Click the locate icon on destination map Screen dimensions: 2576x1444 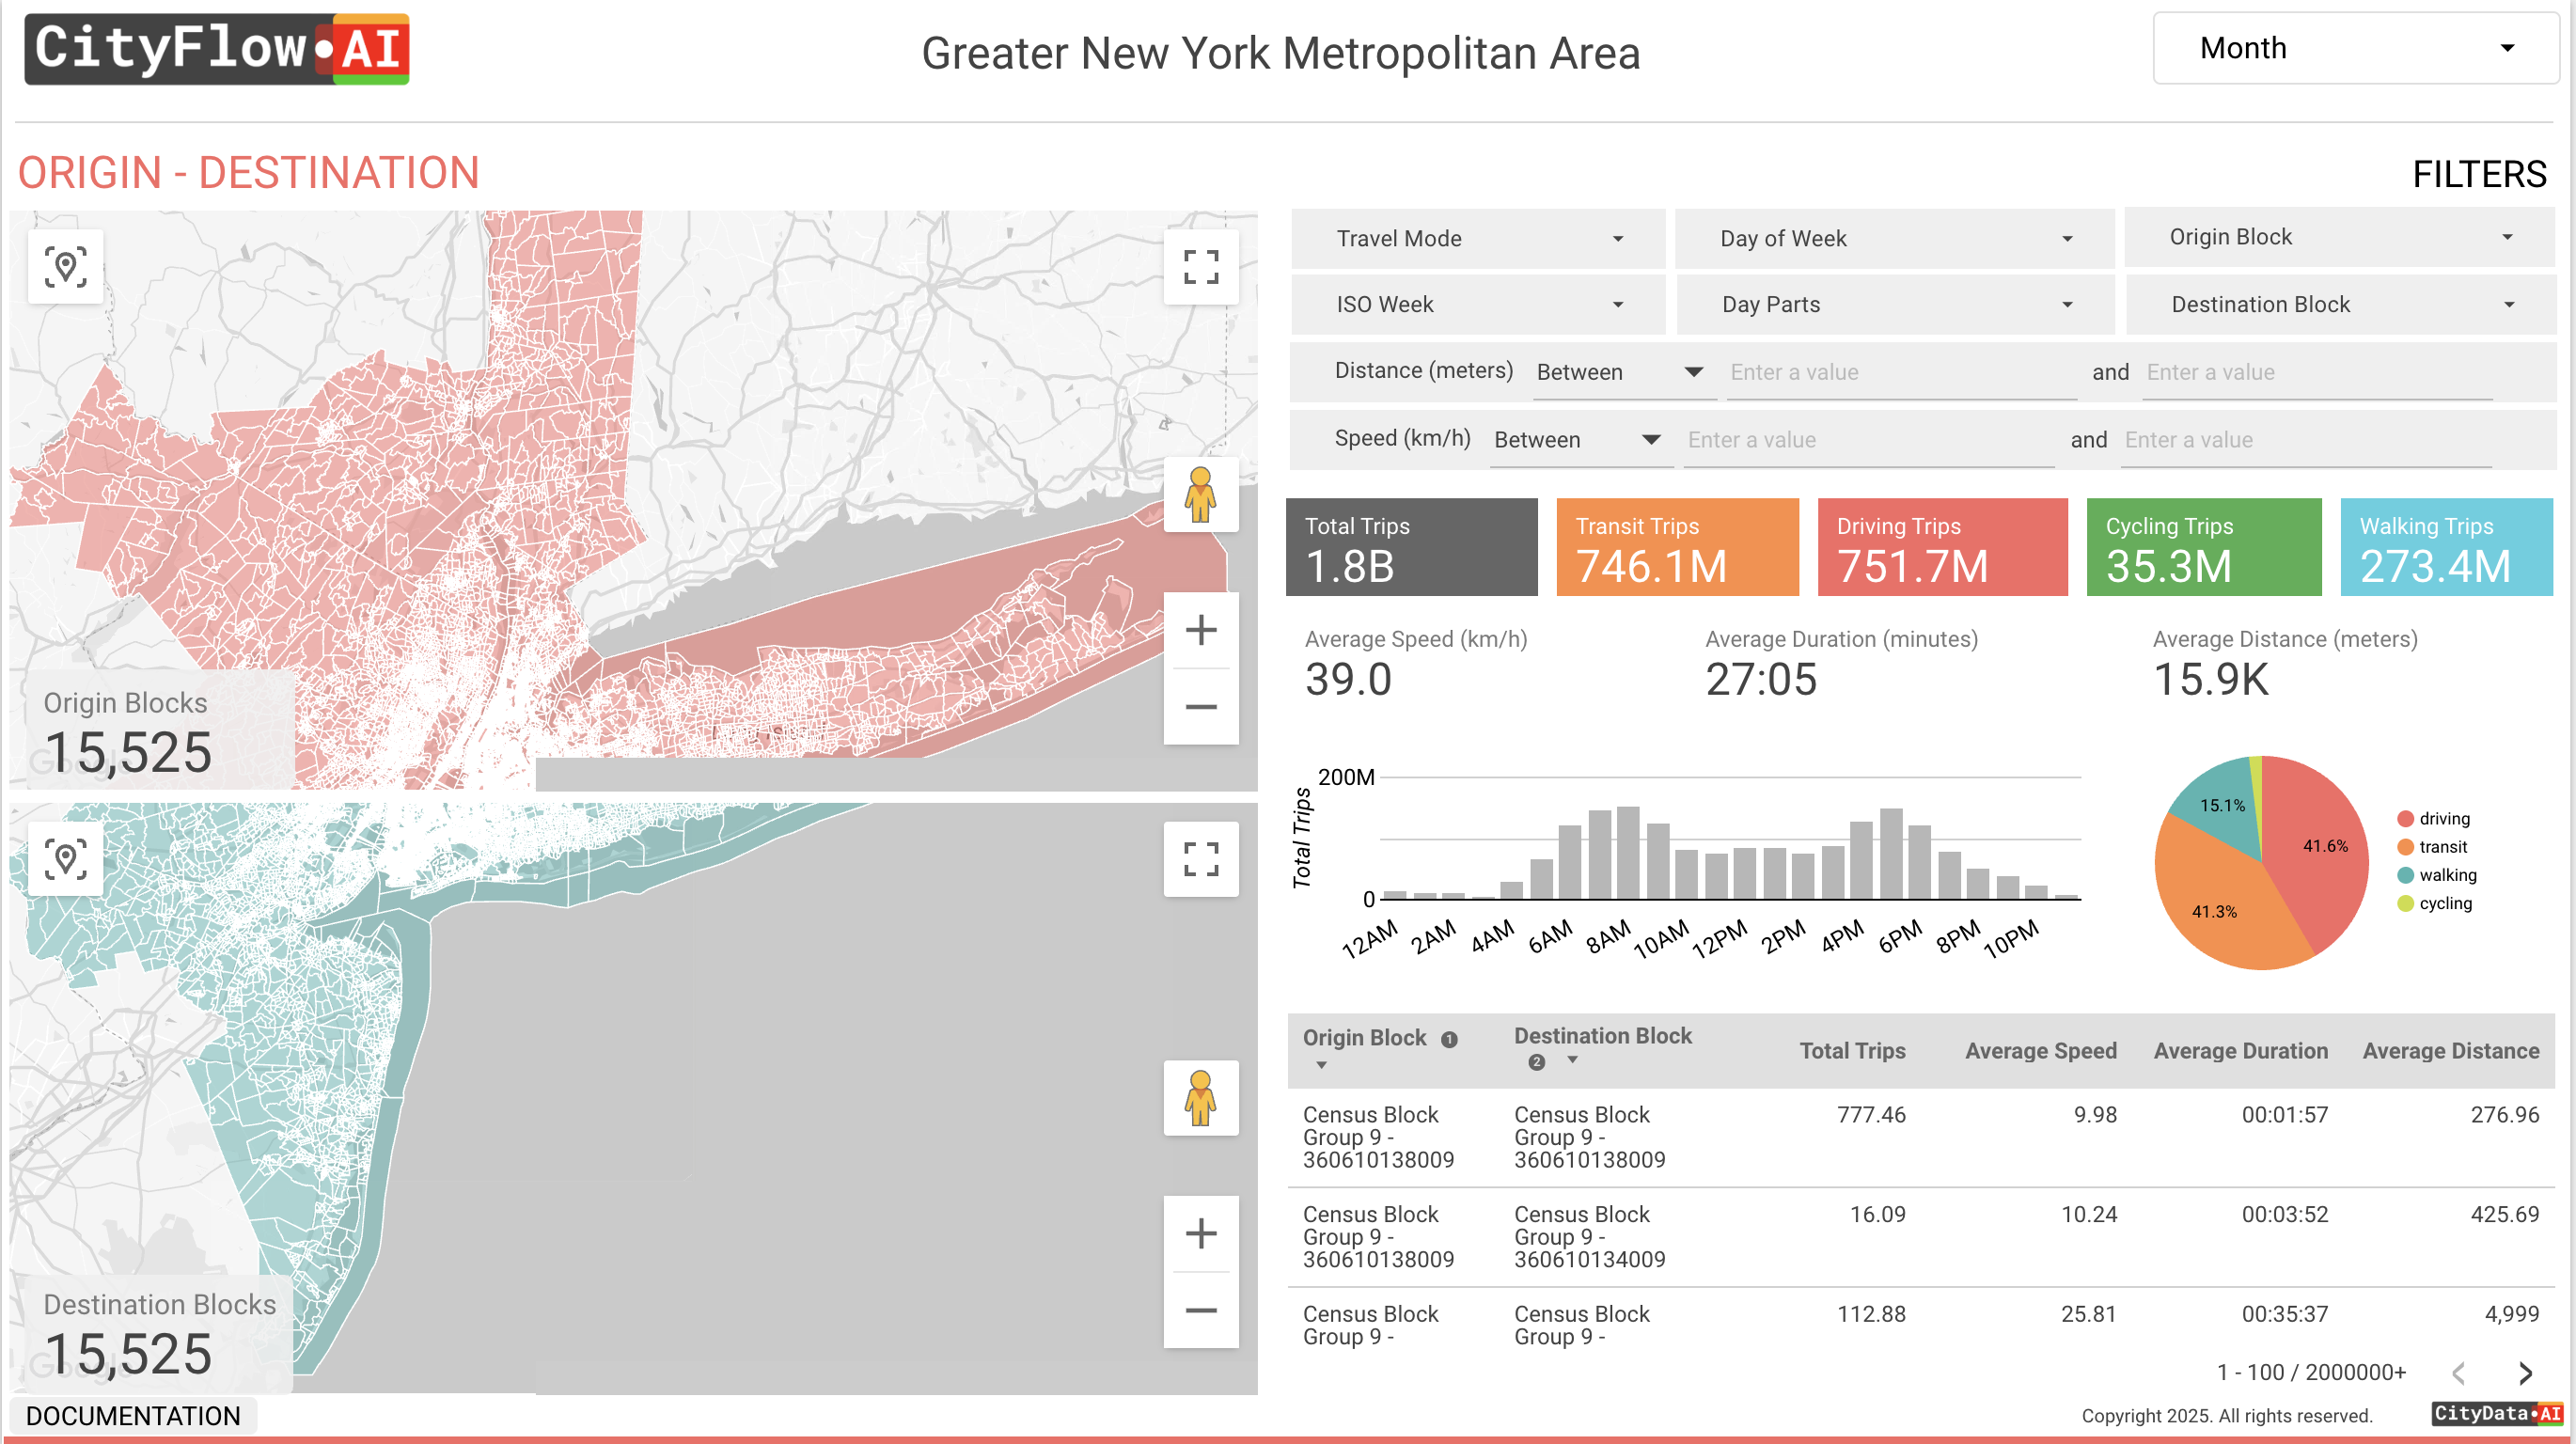pos(65,859)
